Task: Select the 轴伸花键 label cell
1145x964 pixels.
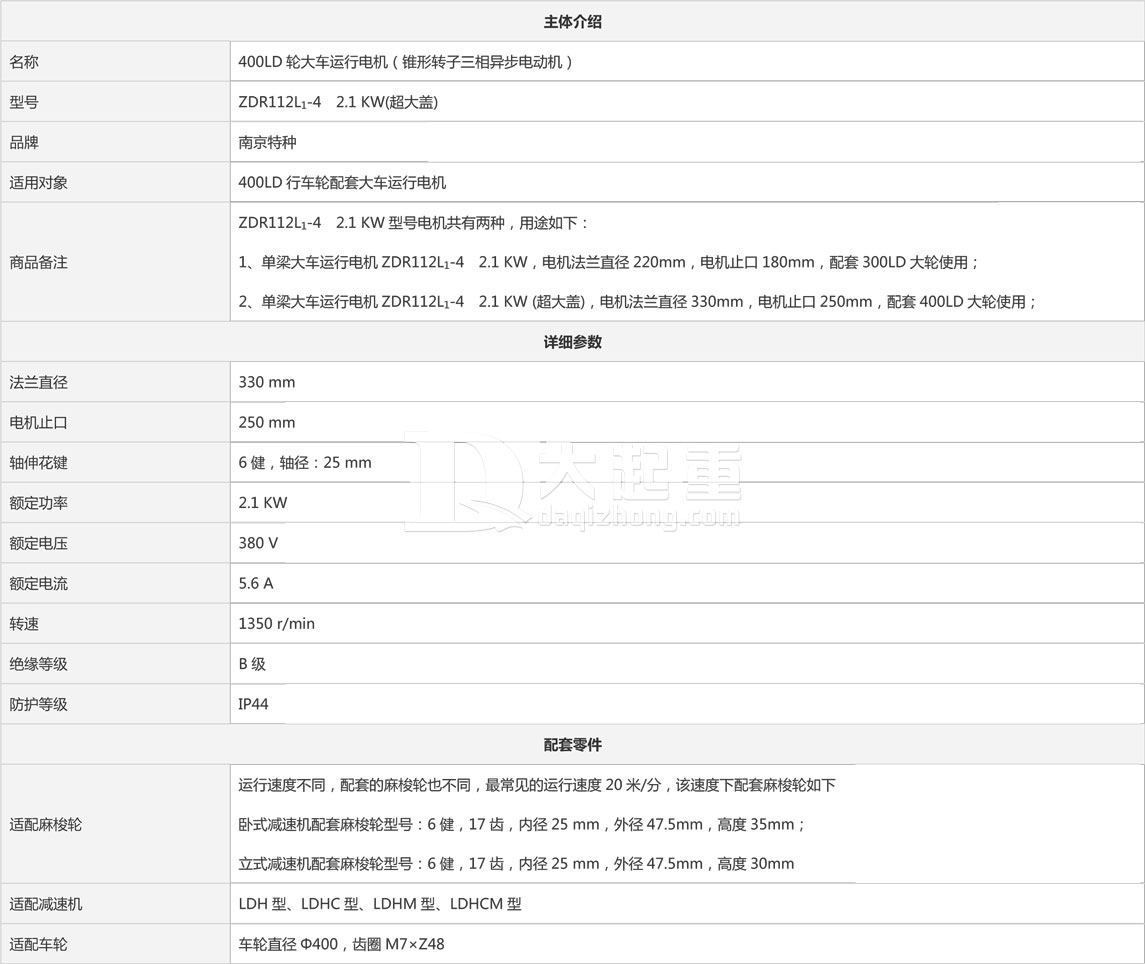Action: coord(115,462)
